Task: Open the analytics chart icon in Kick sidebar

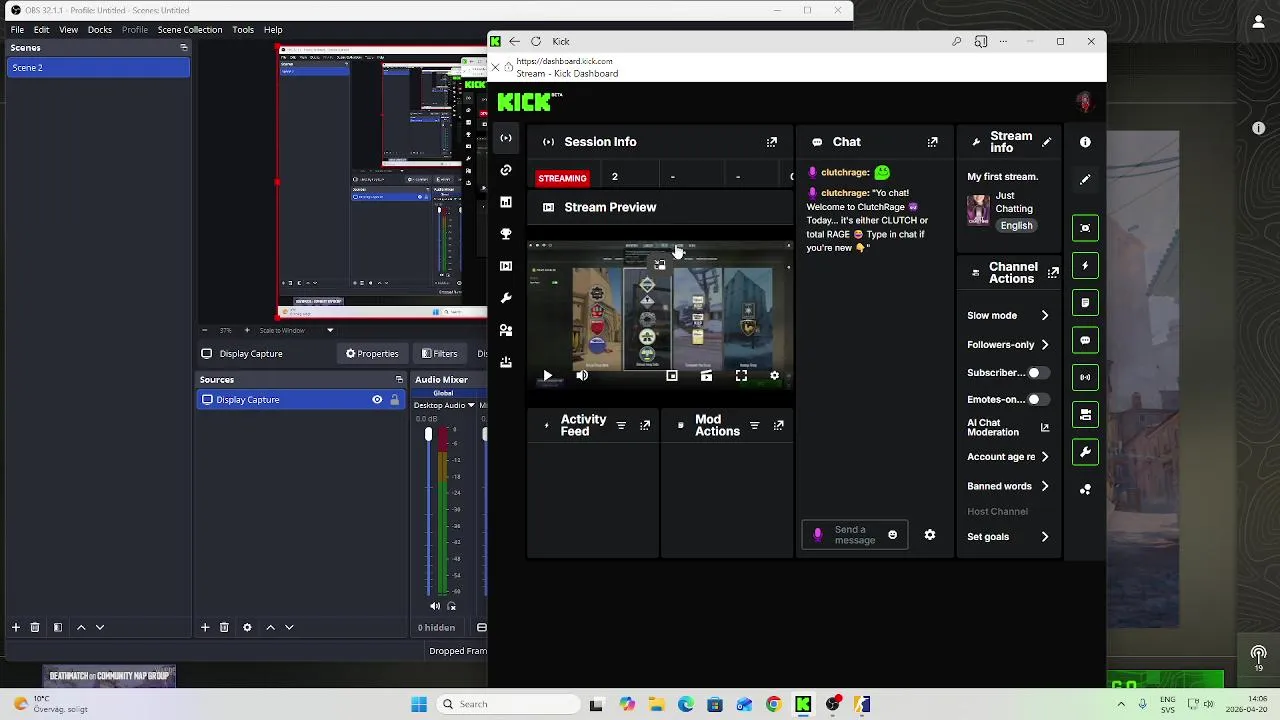Action: pos(506,202)
